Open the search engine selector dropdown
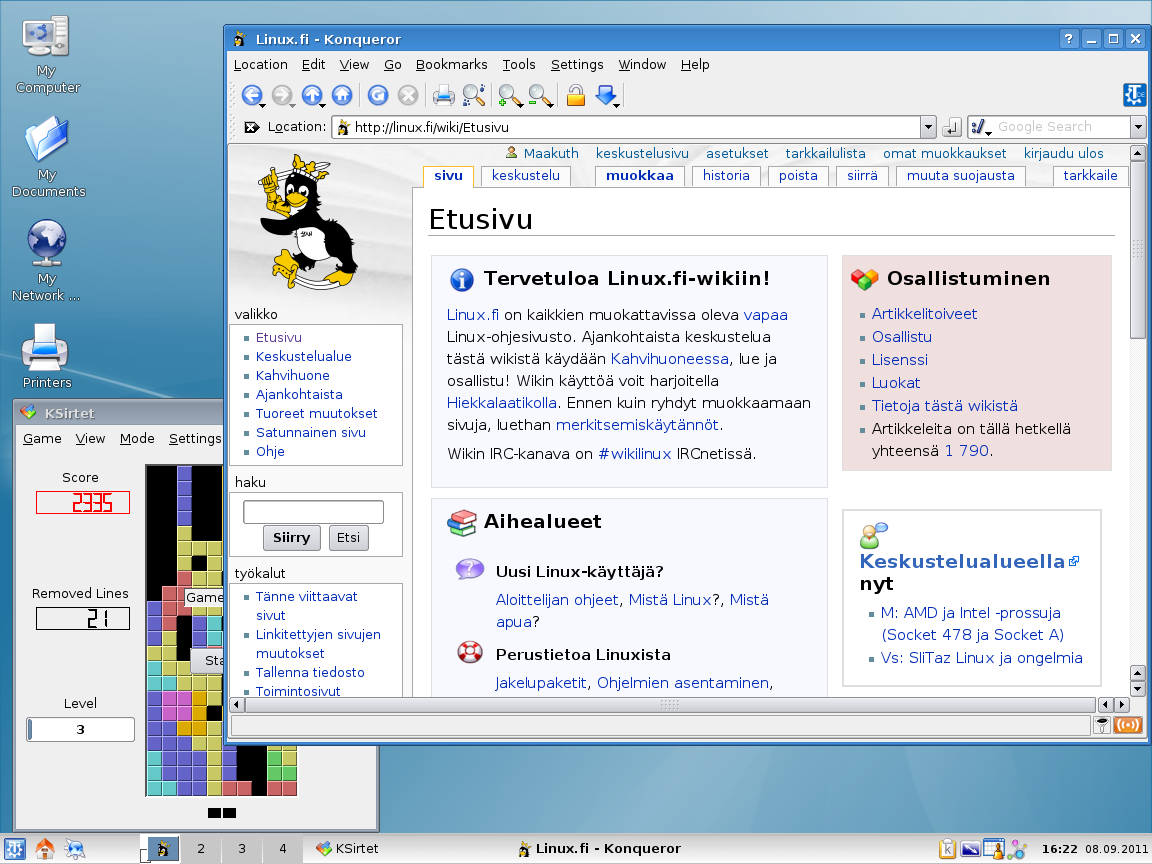The width and height of the screenshot is (1152, 864). (x=980, y=127)
